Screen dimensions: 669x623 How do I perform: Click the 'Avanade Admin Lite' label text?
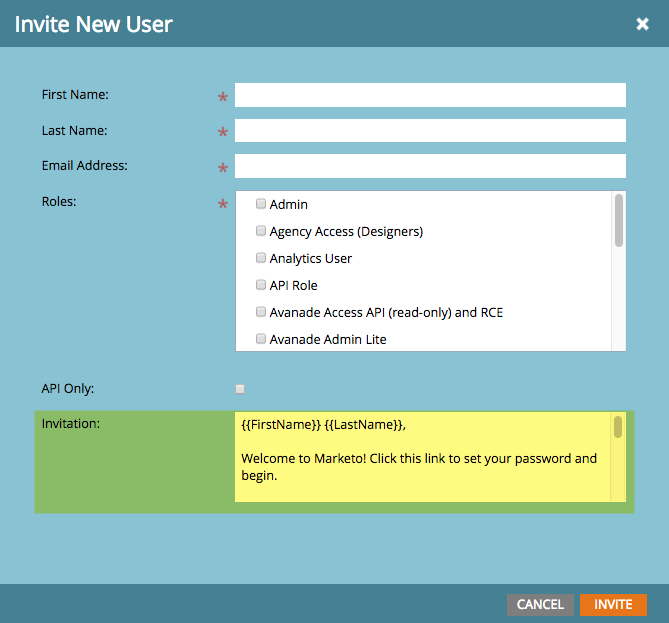(x=328, y=340)
